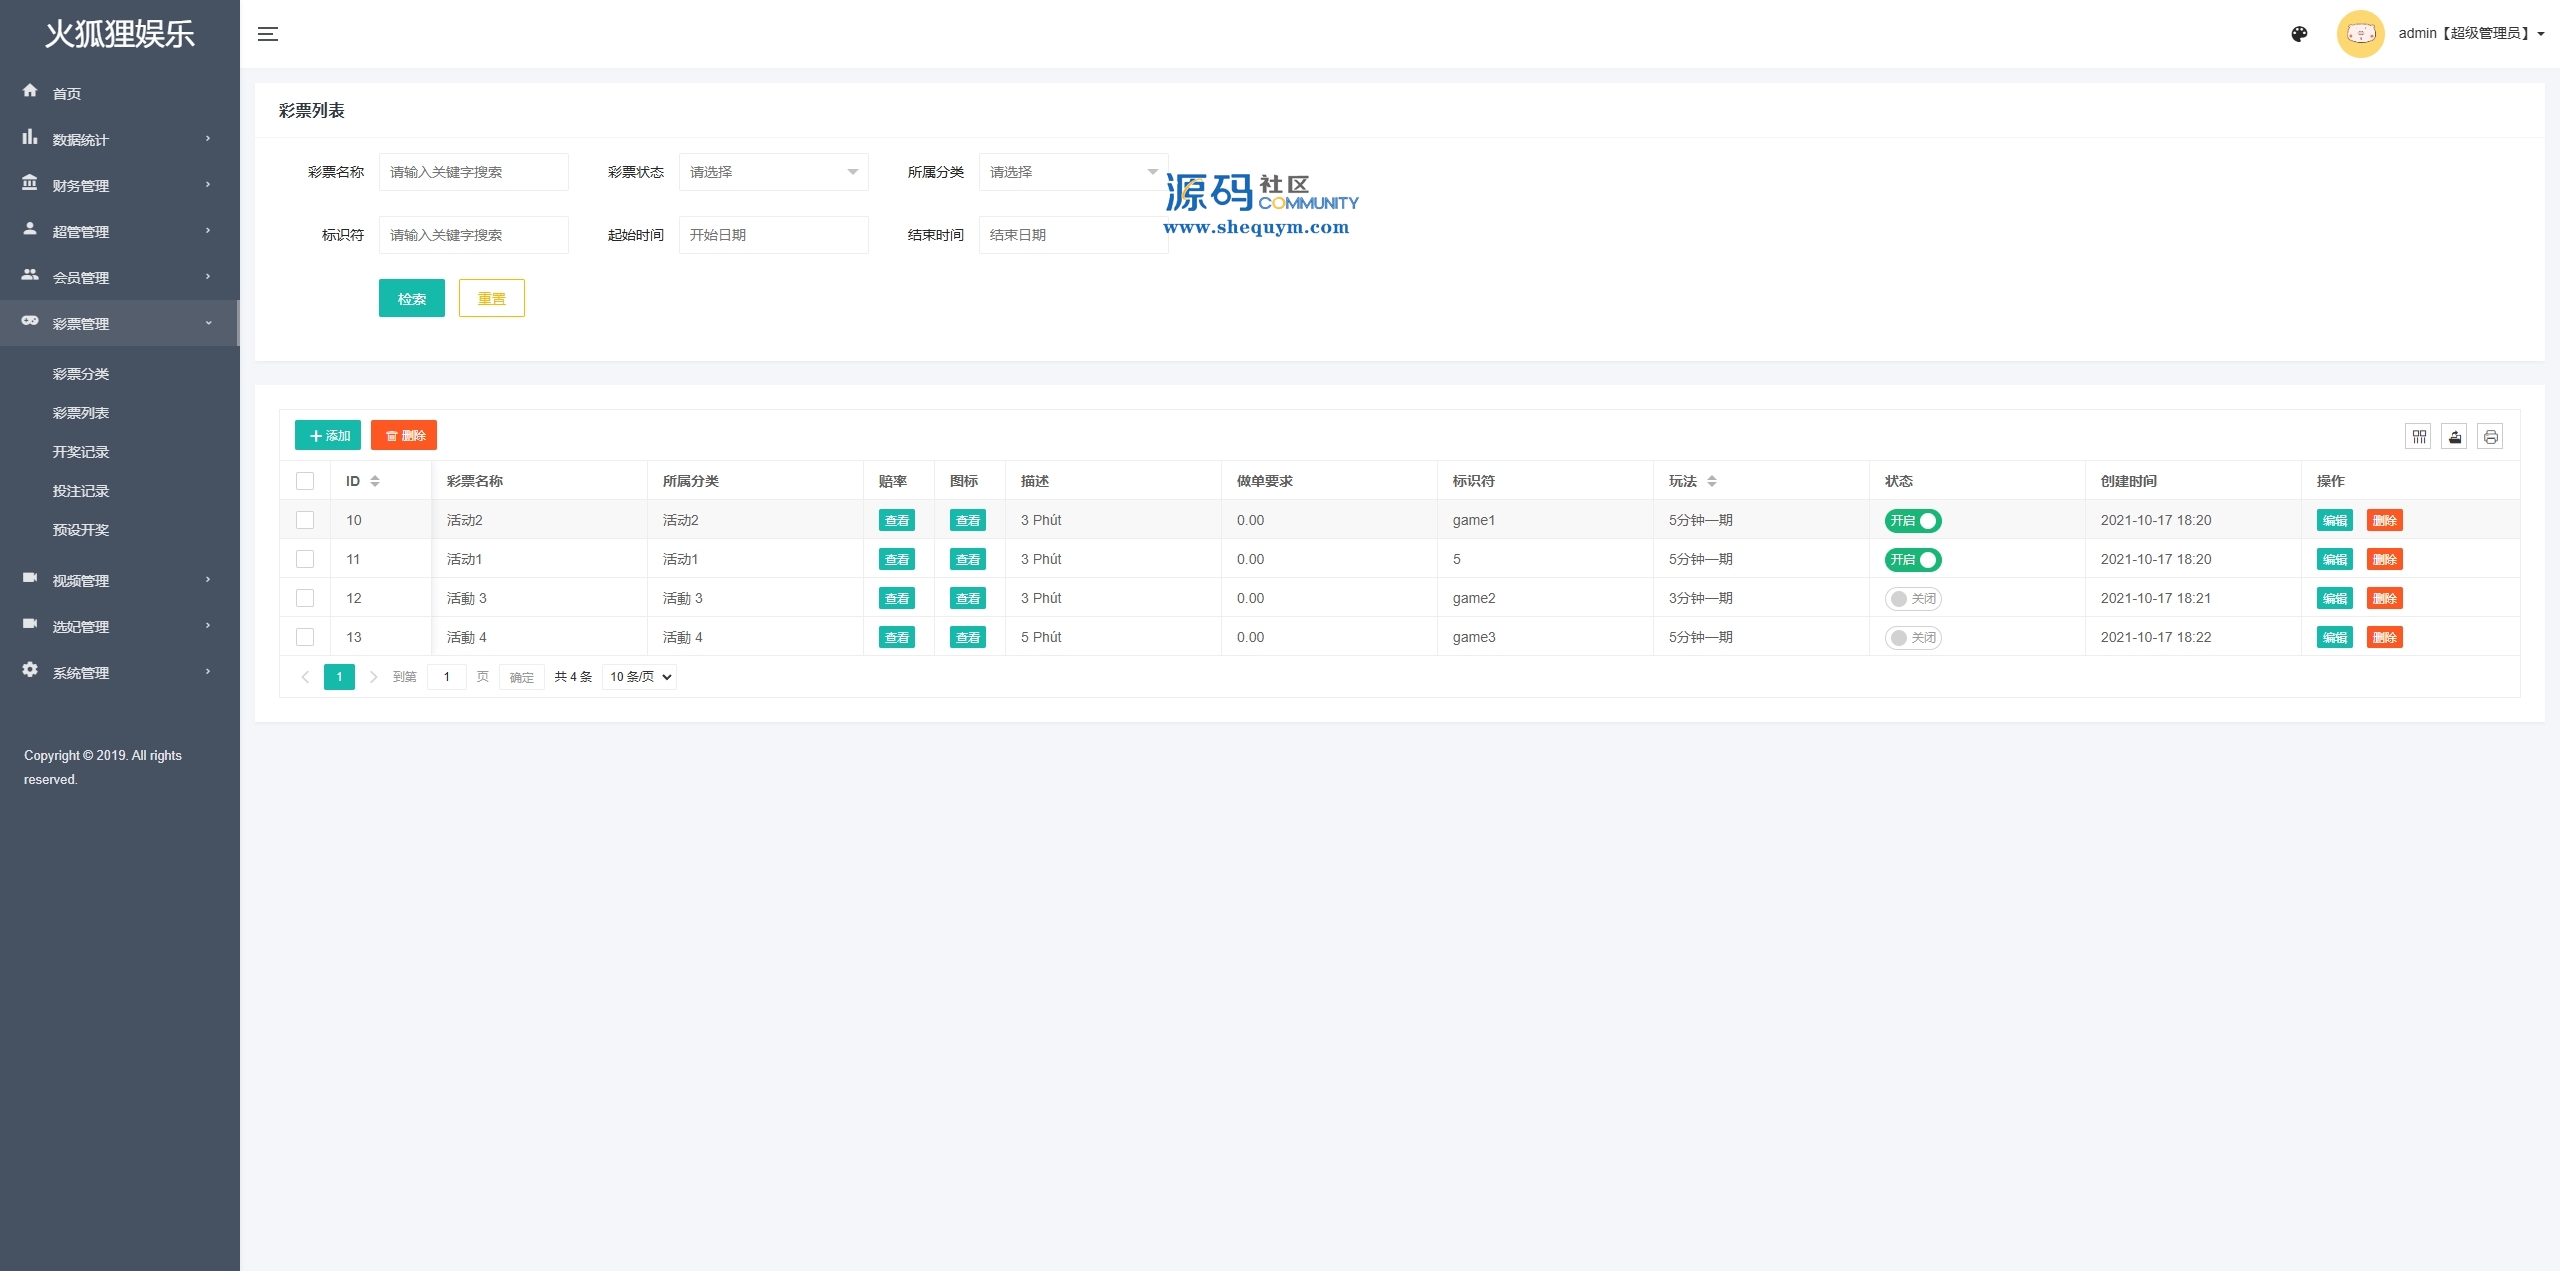Click the export table icon
This screenshot has width=2560, height=1271.
coord(2454,436)
